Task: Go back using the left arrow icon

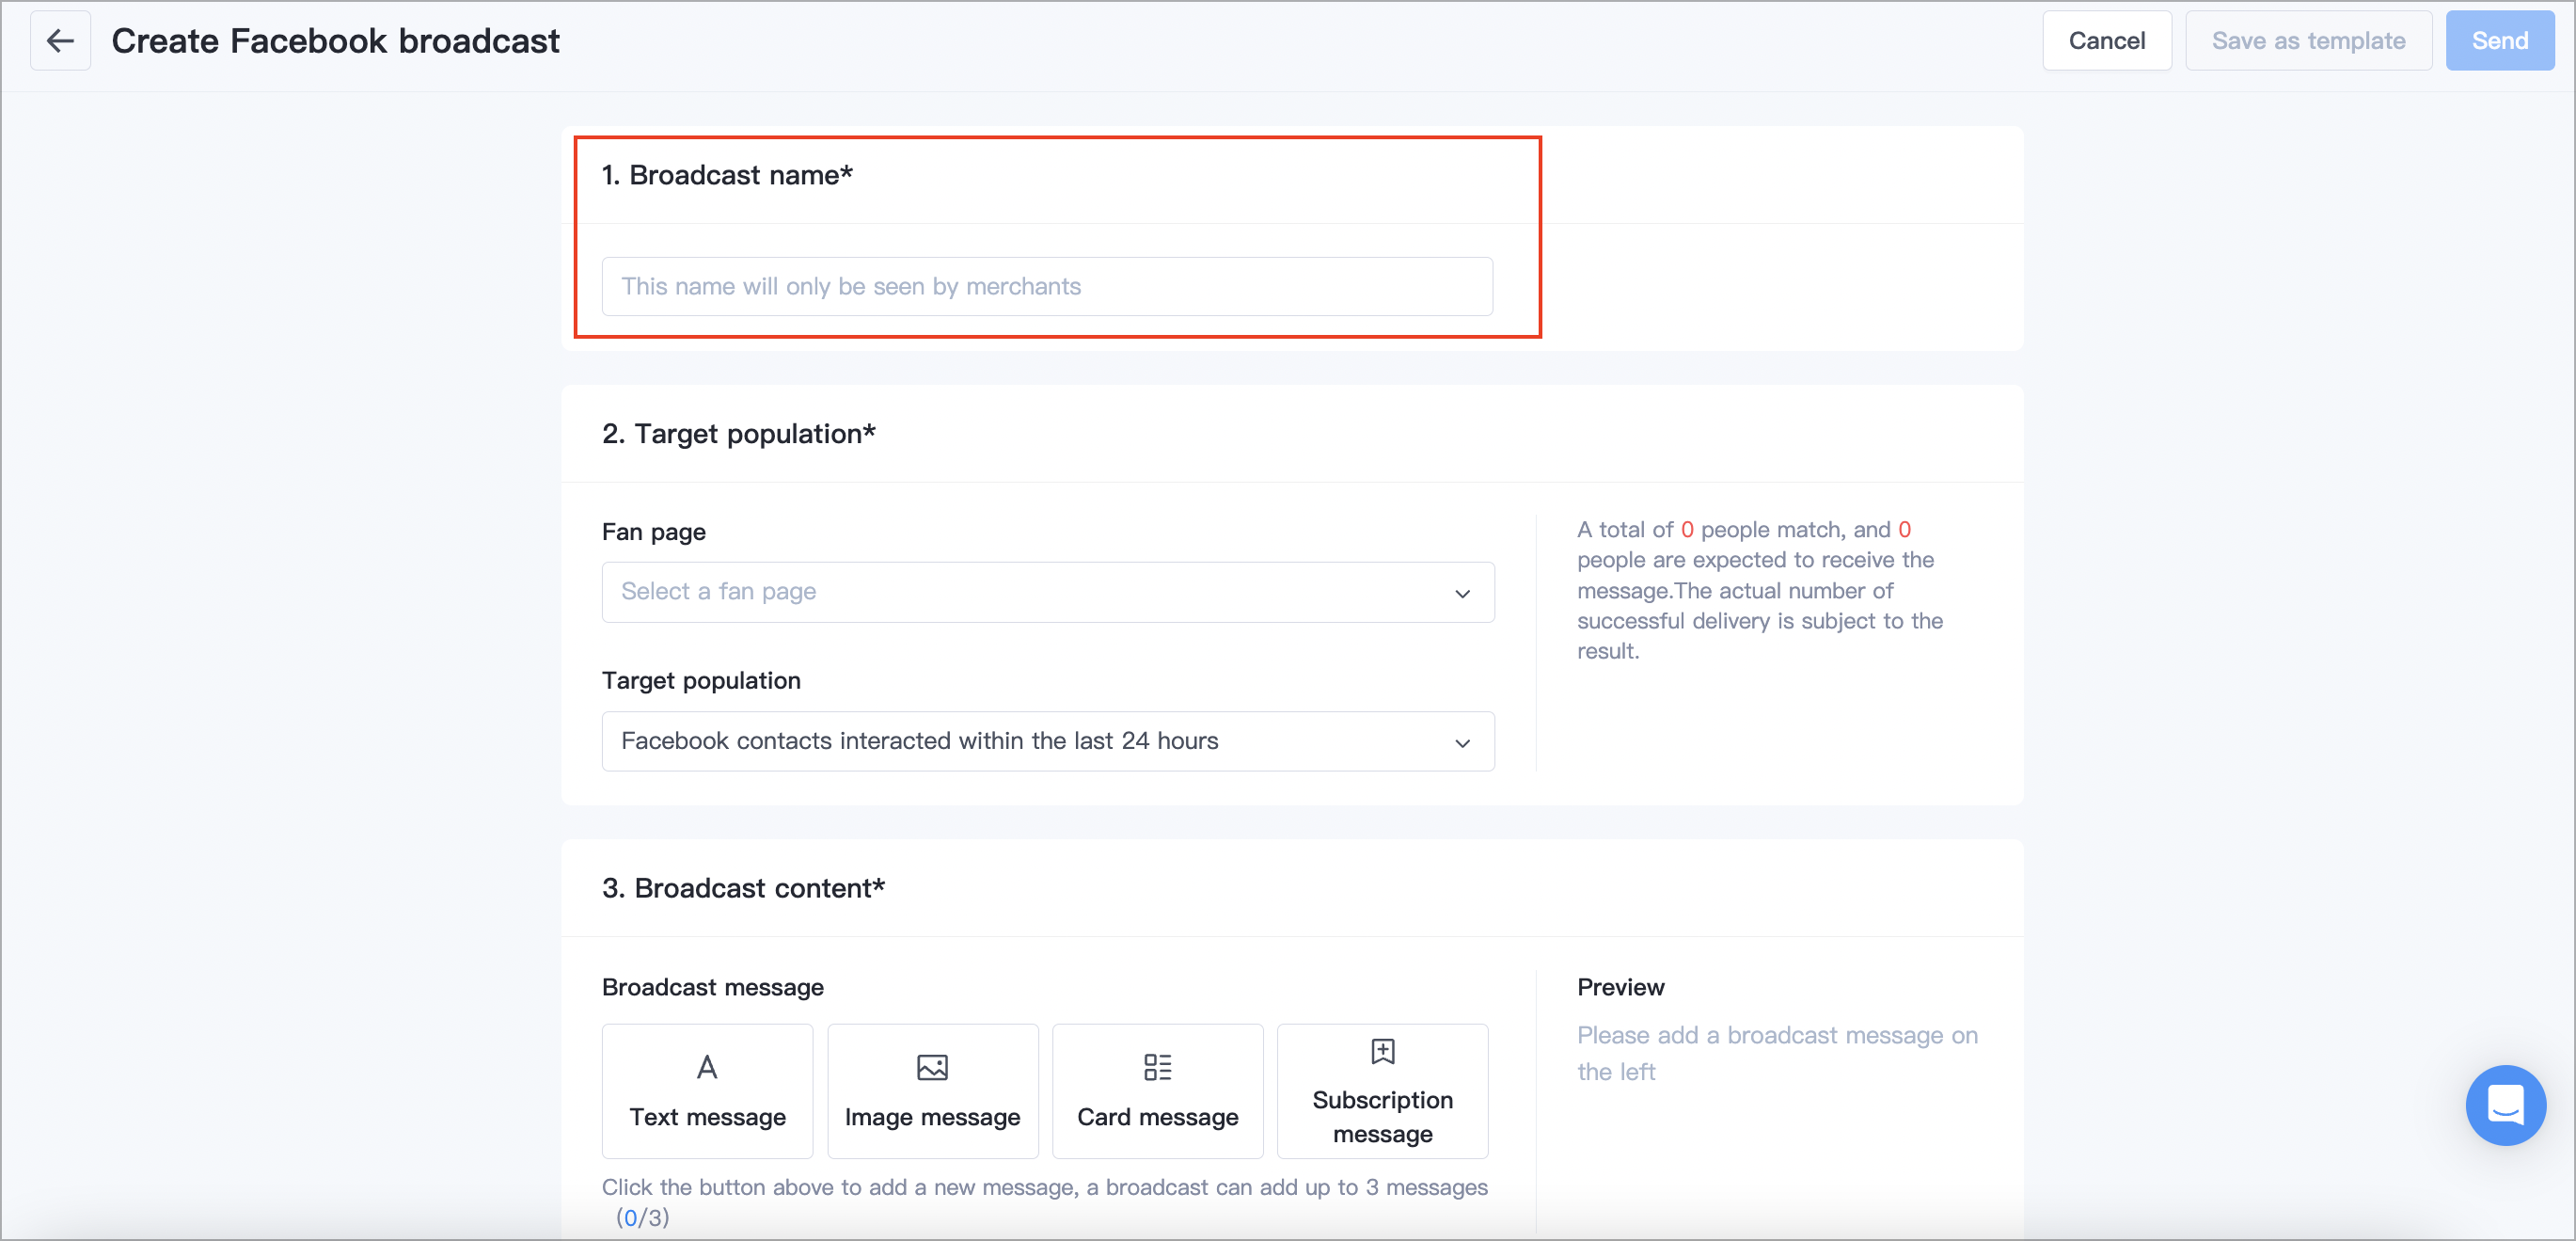Action: [60, 41]
